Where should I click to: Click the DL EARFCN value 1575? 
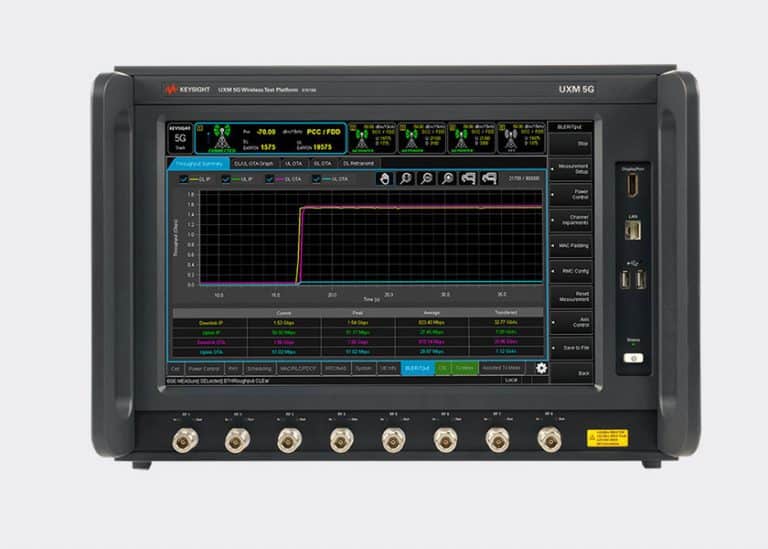[268, 147]
